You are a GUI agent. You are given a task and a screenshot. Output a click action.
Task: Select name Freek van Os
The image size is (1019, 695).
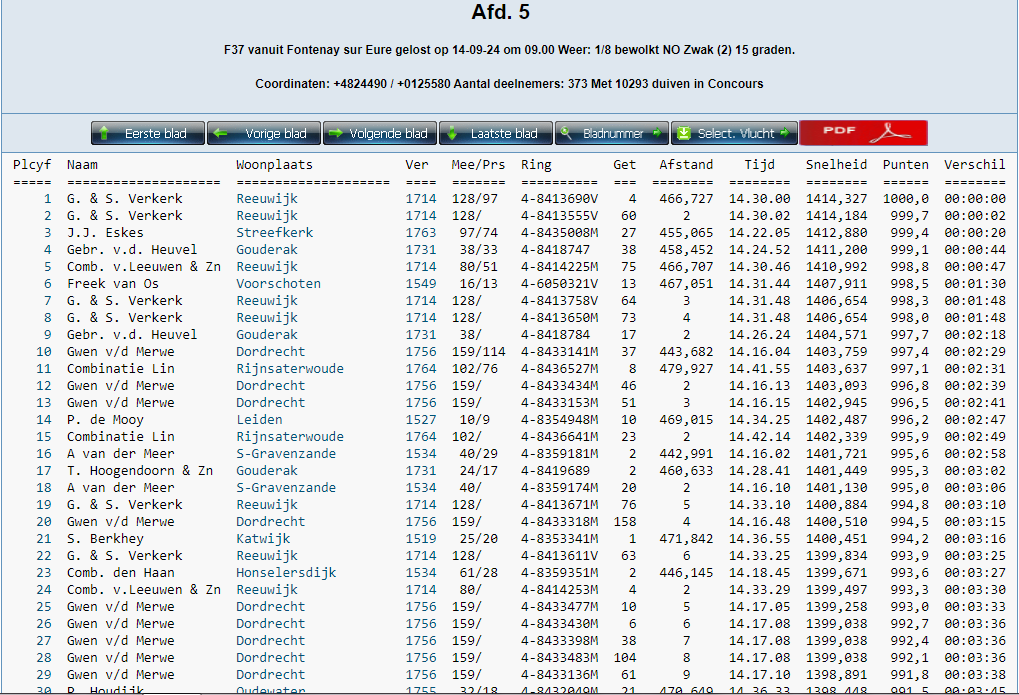click(112, 283)
